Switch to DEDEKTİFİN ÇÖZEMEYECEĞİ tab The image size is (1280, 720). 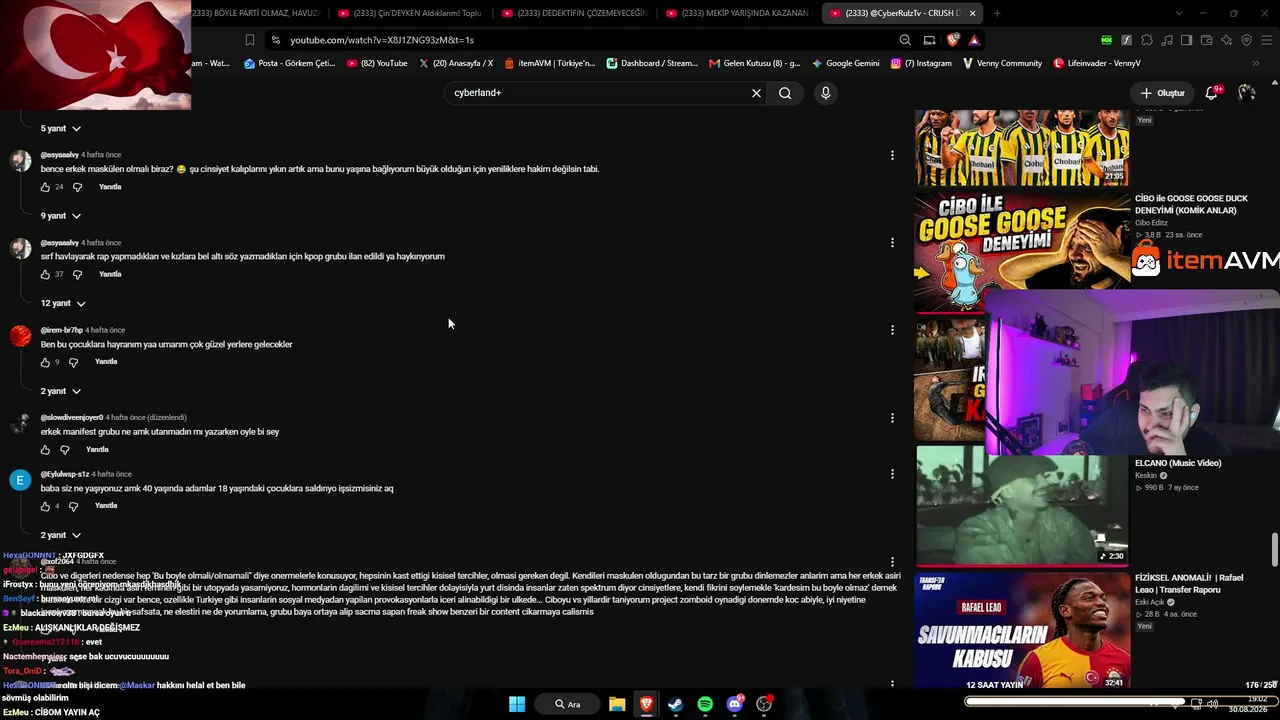point(574,13)
